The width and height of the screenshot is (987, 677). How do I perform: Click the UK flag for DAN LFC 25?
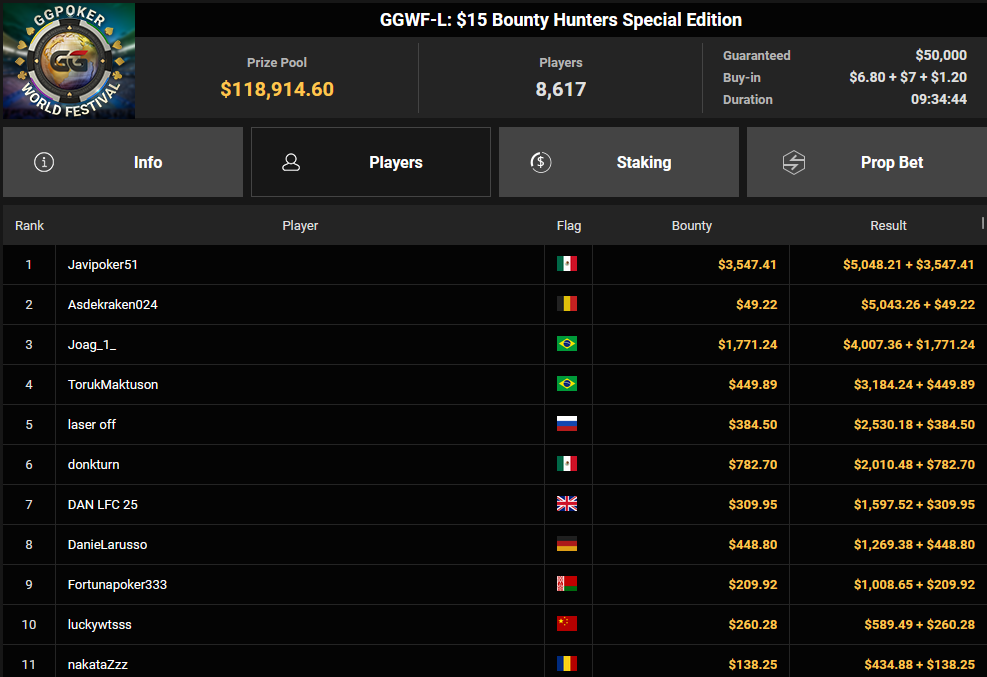pyautogui.click(x=567, y=503)
